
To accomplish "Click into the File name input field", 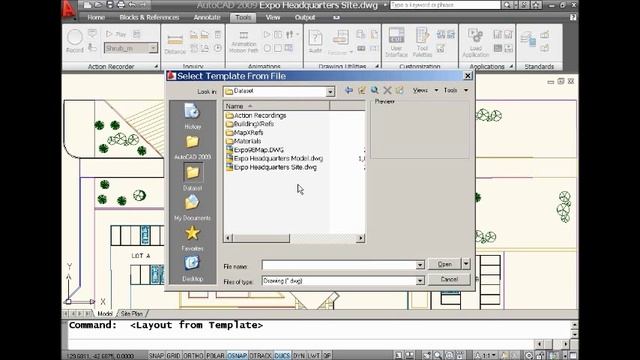I will (338, 265).
